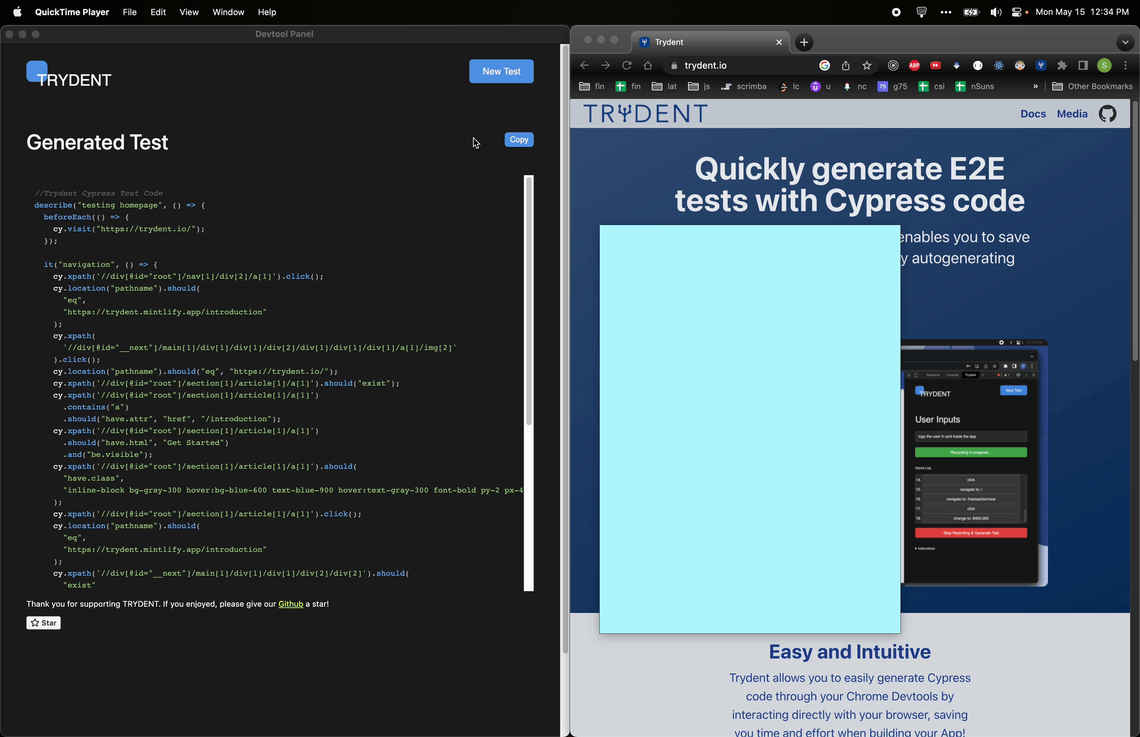Click the AdBlock Plus extension icon

click(x=915, y=65)
